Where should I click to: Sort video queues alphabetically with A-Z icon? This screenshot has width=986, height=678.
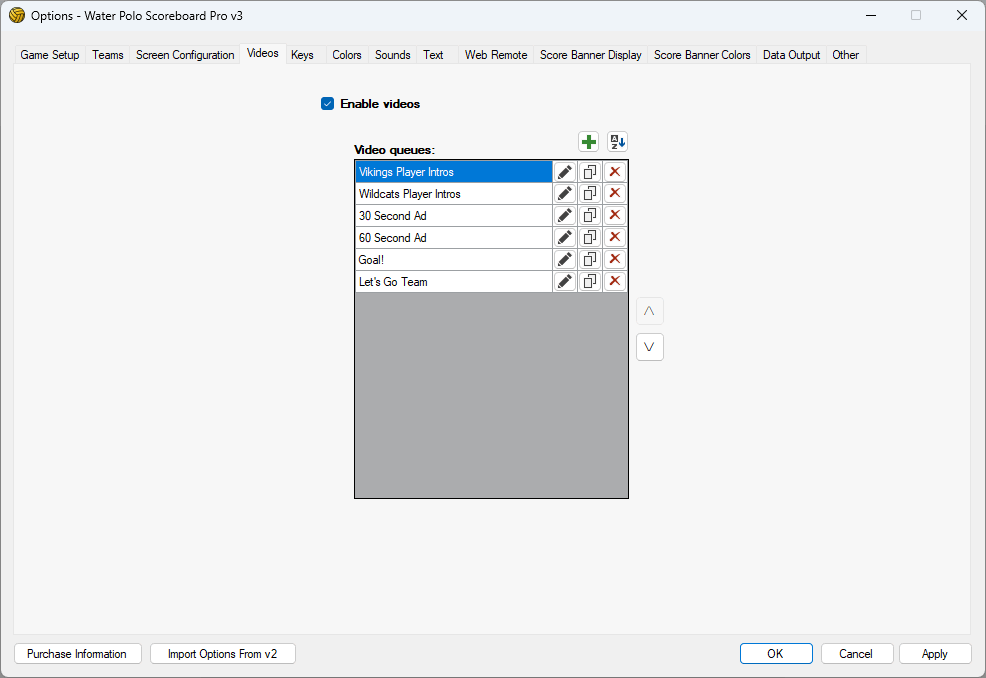click(618, 142)
